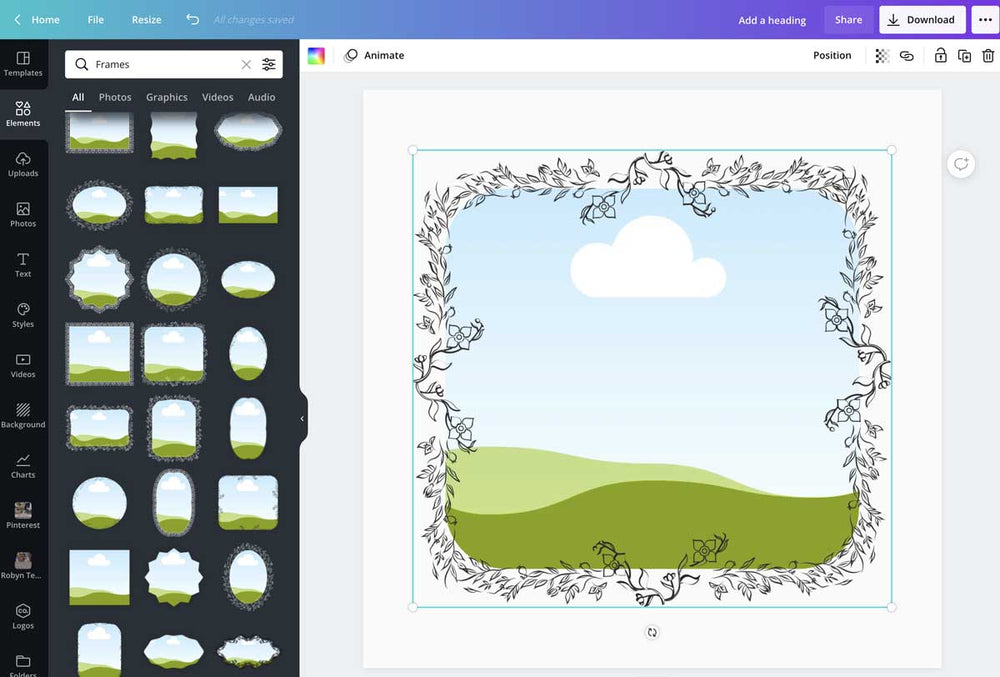Open the three-dot more options menu

click(x=984, y=20)
